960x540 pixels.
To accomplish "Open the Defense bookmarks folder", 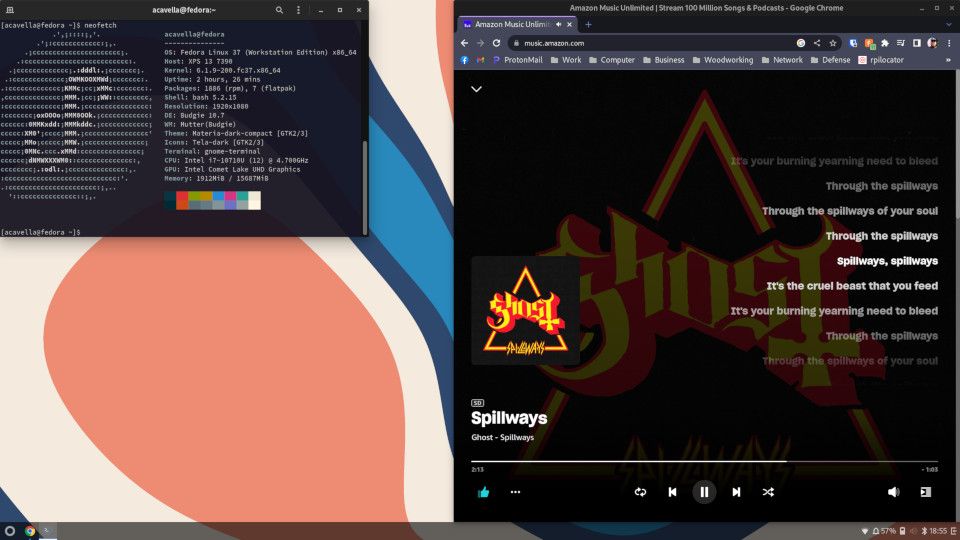I will click(x=830, y=60).
